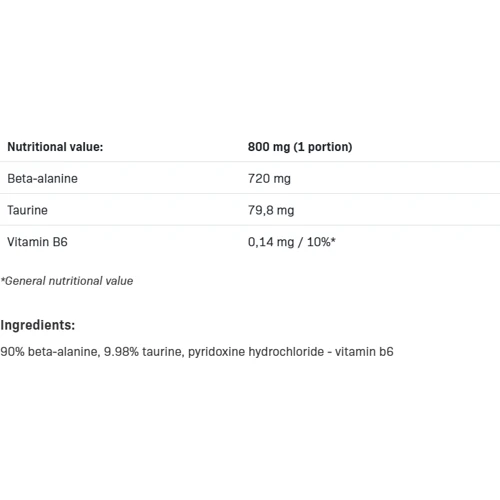The image size is (500, 500).
Task: Click '90% beta-alanine' in ingredients text
Action: click(x=49, y=352)
